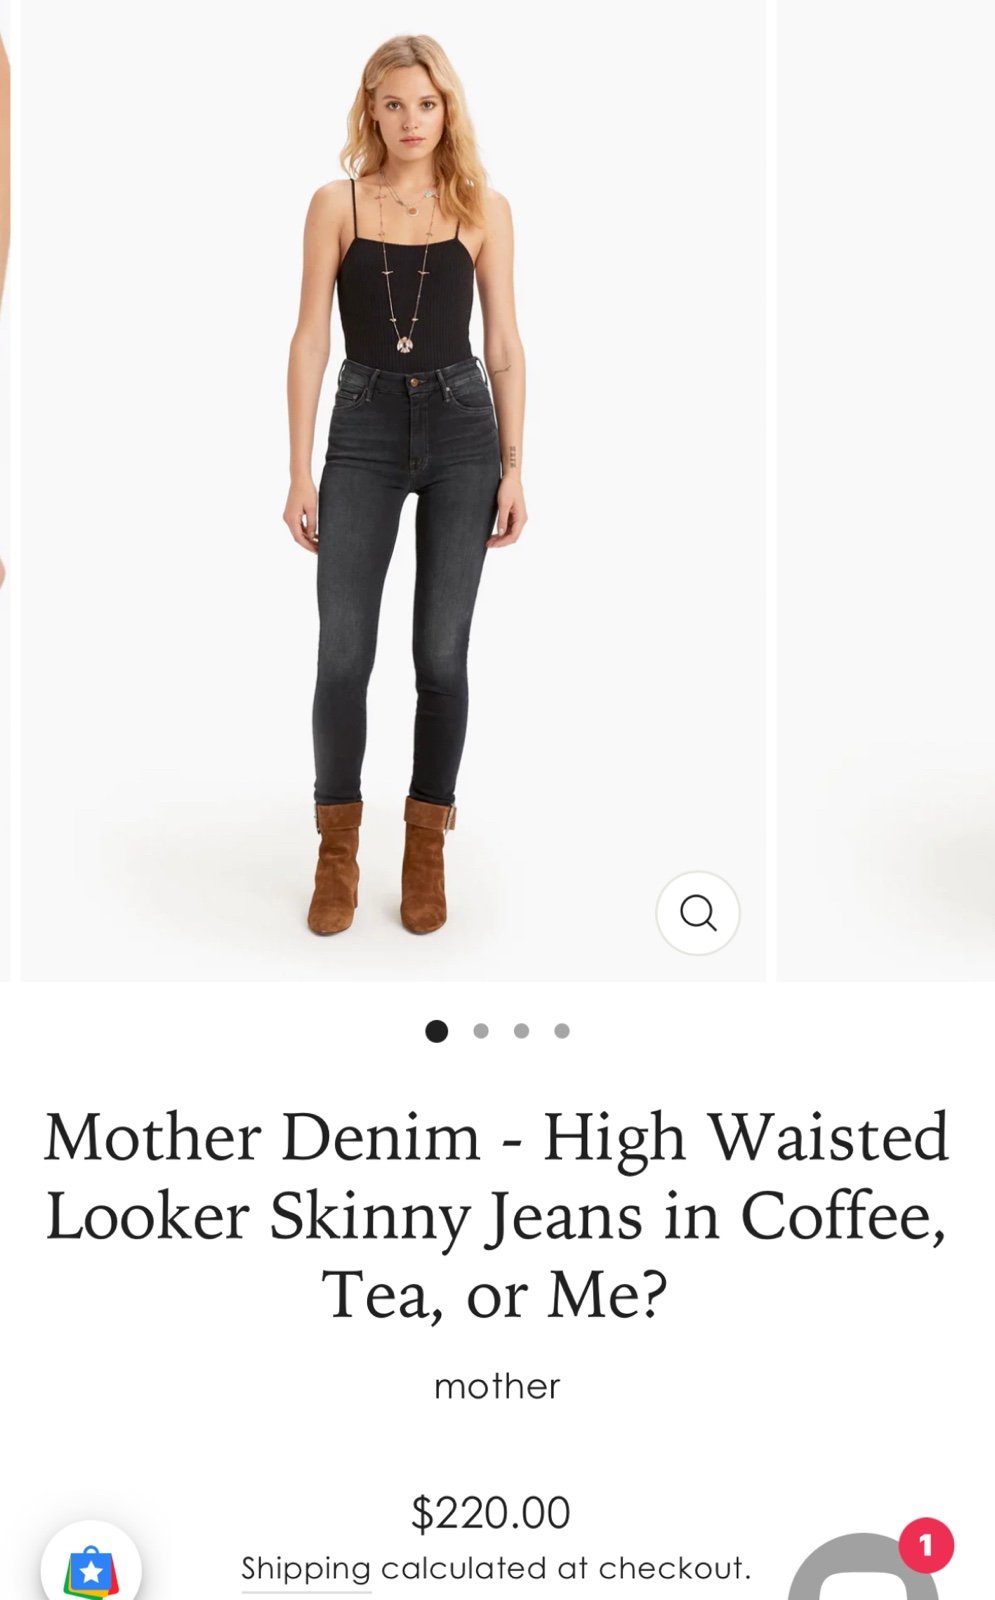Click the $220.00 price text
The image size is (995, 1600).
point(490,1512)
